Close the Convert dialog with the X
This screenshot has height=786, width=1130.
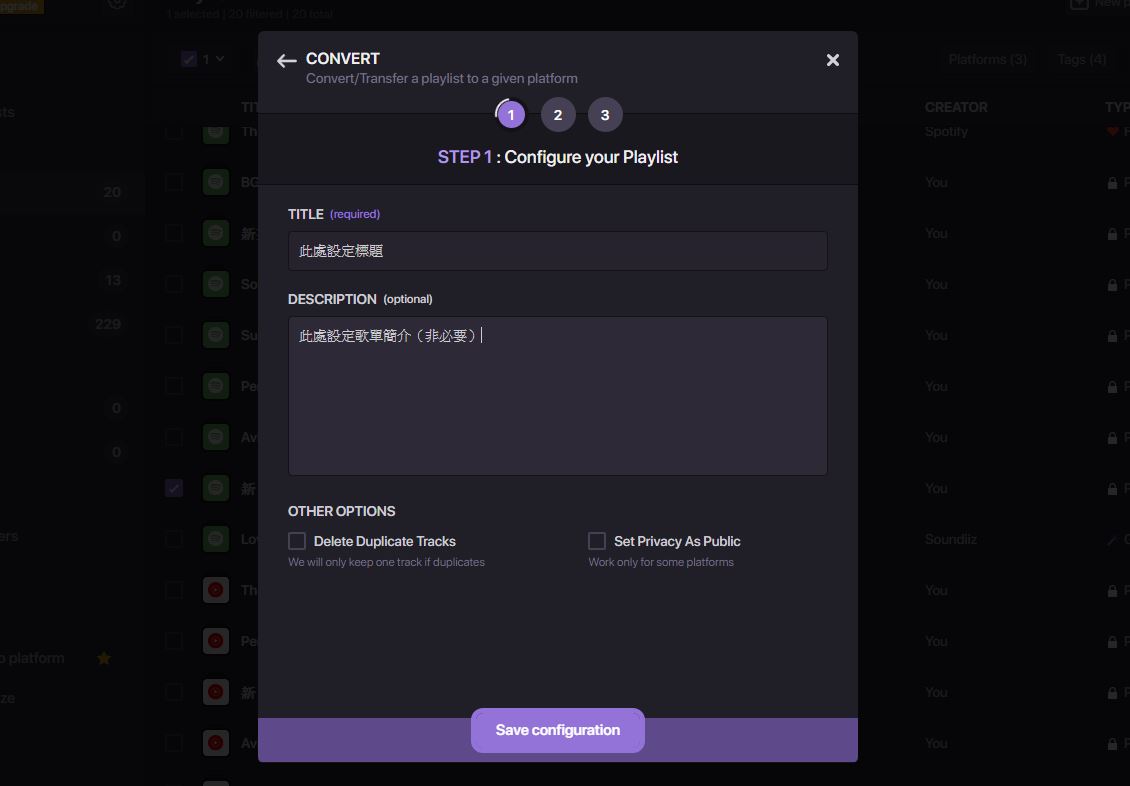[x=832, y=60]
